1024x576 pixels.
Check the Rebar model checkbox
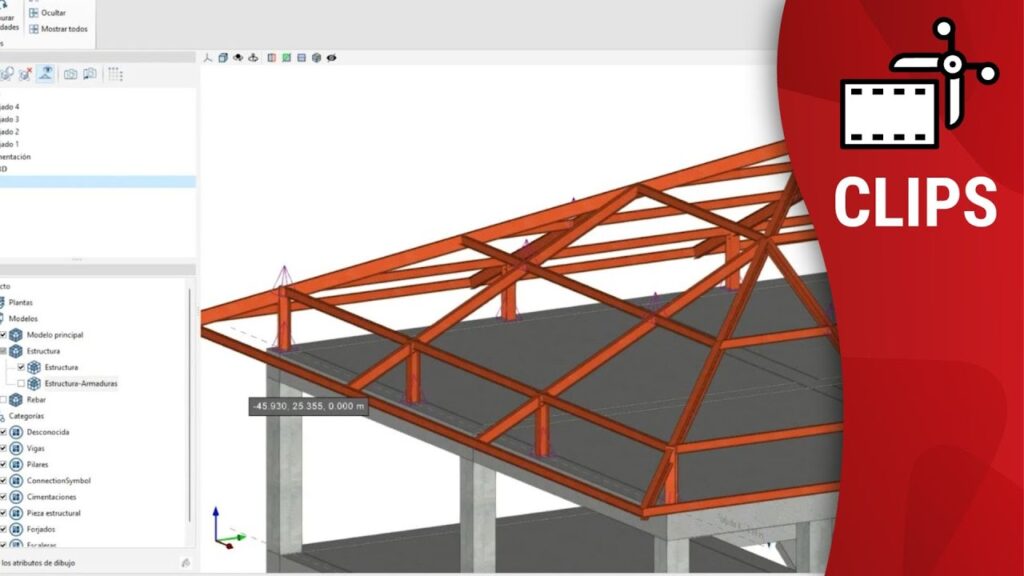click(3, 400)
